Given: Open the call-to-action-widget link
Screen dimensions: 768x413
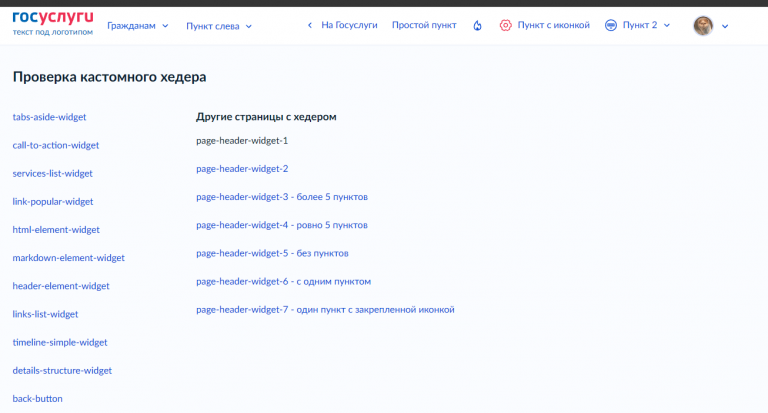Looking at the screenshot, I should [56, 145].
